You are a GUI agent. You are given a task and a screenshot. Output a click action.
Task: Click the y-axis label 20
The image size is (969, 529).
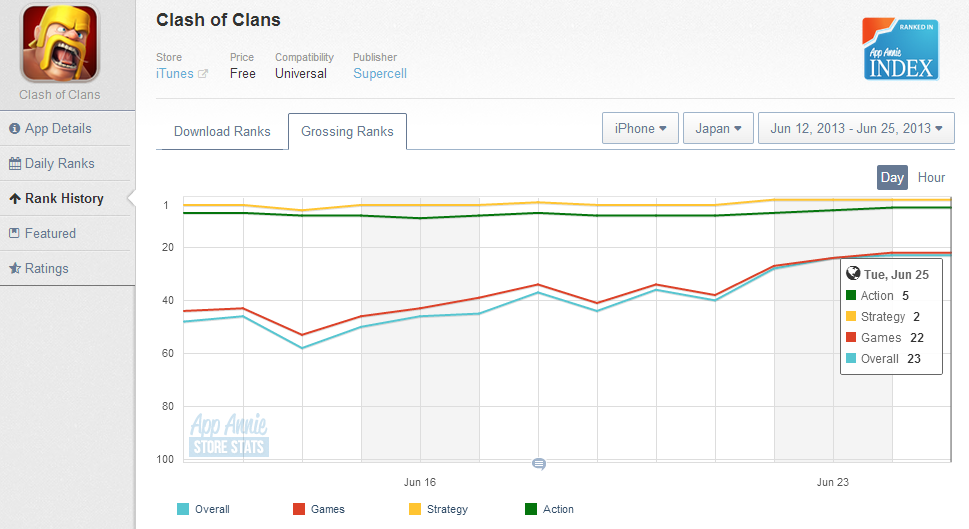tap(167, 247)
